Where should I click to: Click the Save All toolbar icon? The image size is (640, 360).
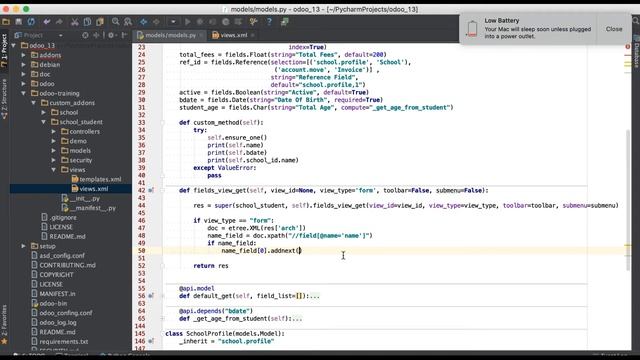pyautogui.click(x=19, y=22)
